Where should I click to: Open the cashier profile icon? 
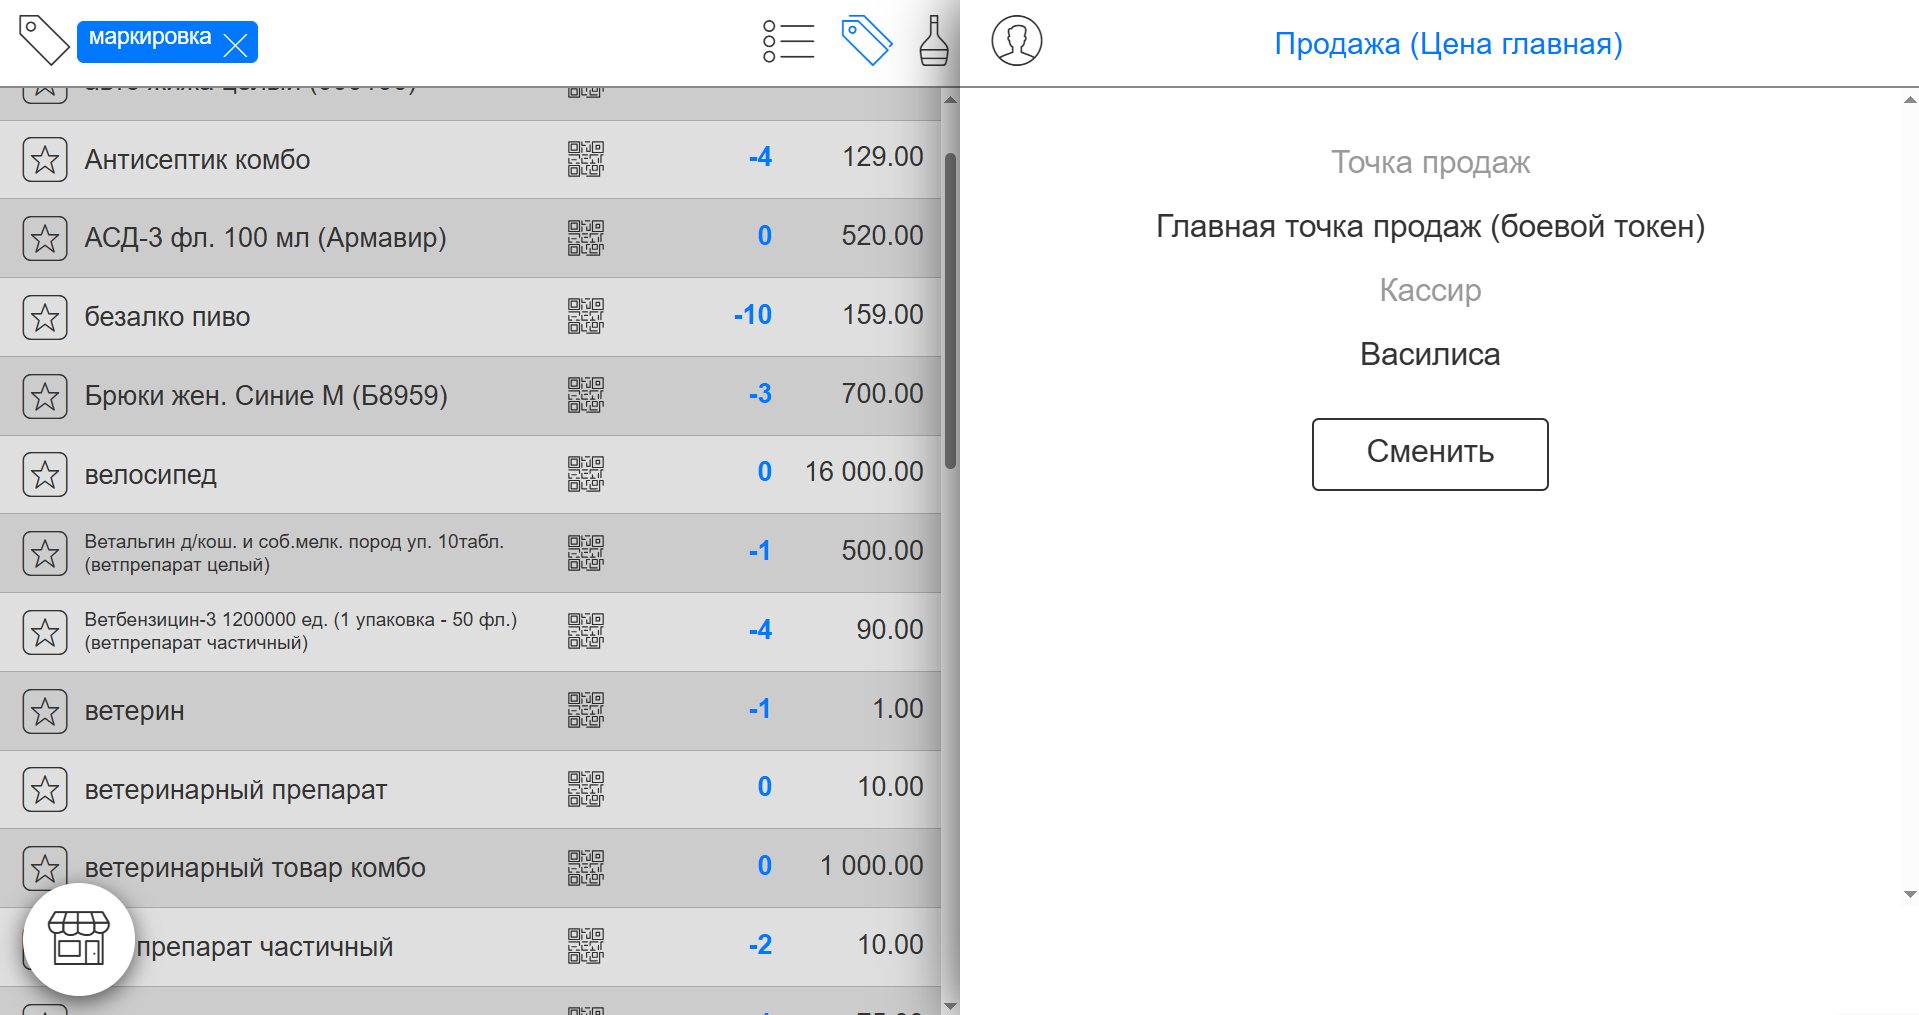(x=1017, y=41)
